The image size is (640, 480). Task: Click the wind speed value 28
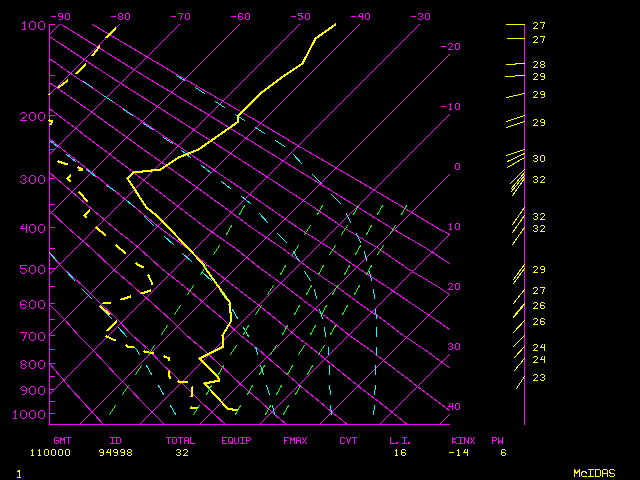[538, 65]
